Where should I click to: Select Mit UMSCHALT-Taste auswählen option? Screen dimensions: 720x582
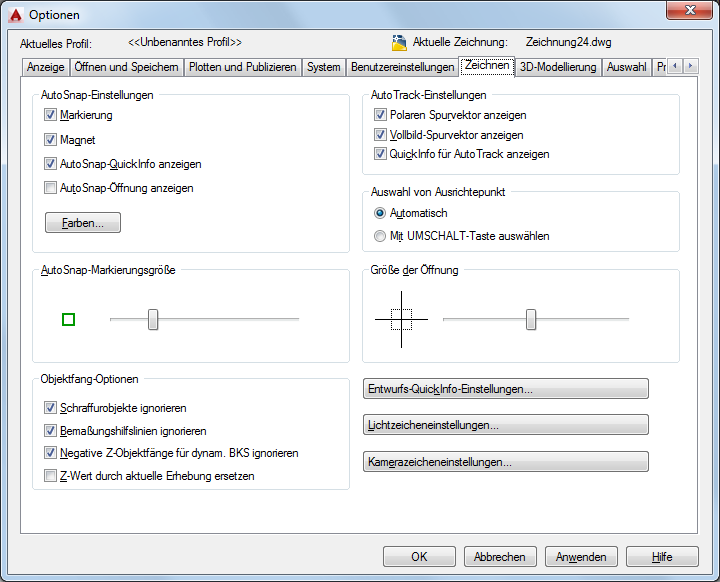click(380, 237)
